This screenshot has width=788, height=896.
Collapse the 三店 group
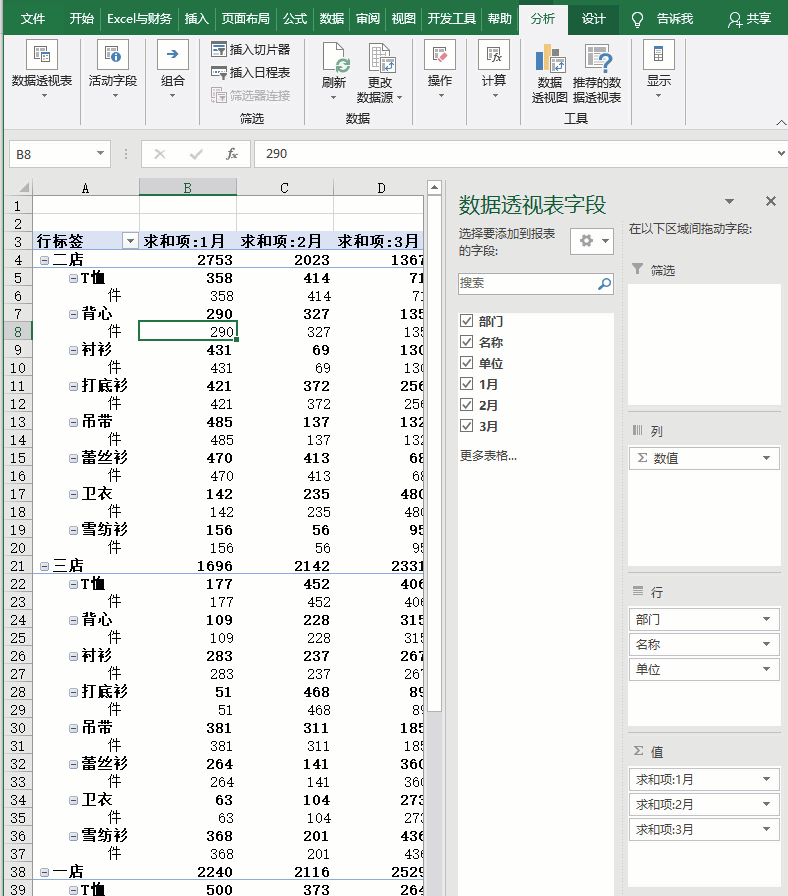(x=44, y=566)
